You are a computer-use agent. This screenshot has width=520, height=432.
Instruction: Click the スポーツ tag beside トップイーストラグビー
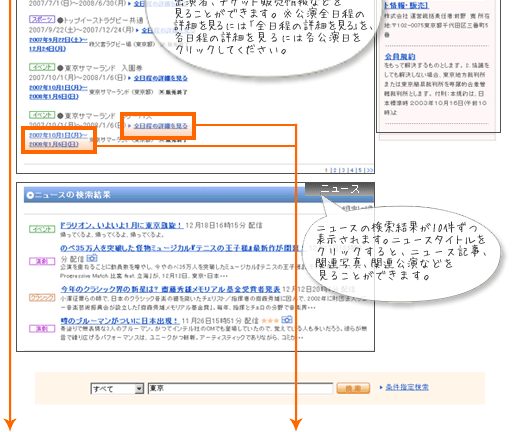tap(42, 19)
